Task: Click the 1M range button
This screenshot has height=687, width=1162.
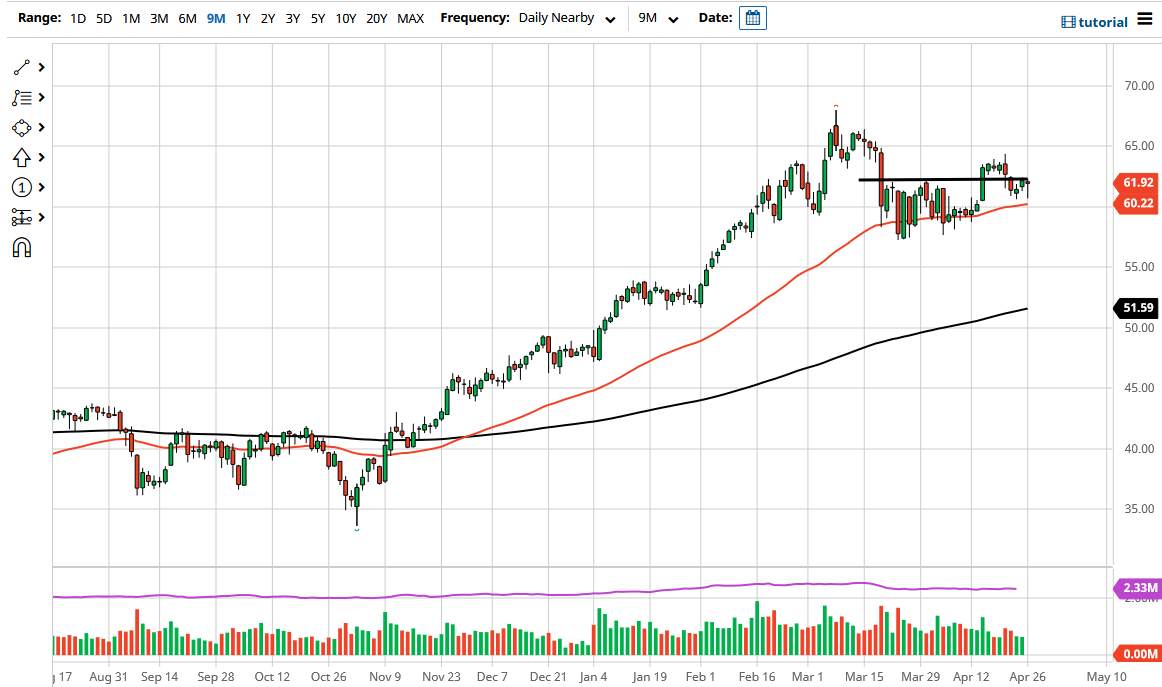Action: tap(130, 18)
